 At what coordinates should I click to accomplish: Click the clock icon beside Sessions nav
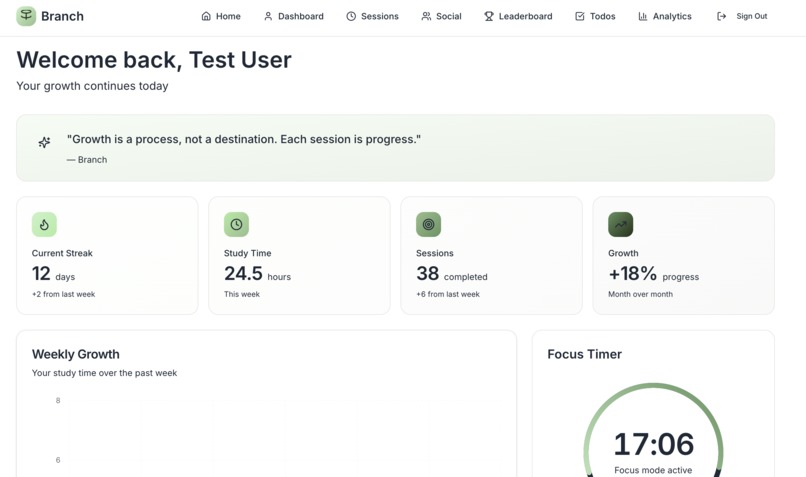[x=351, y=16]
